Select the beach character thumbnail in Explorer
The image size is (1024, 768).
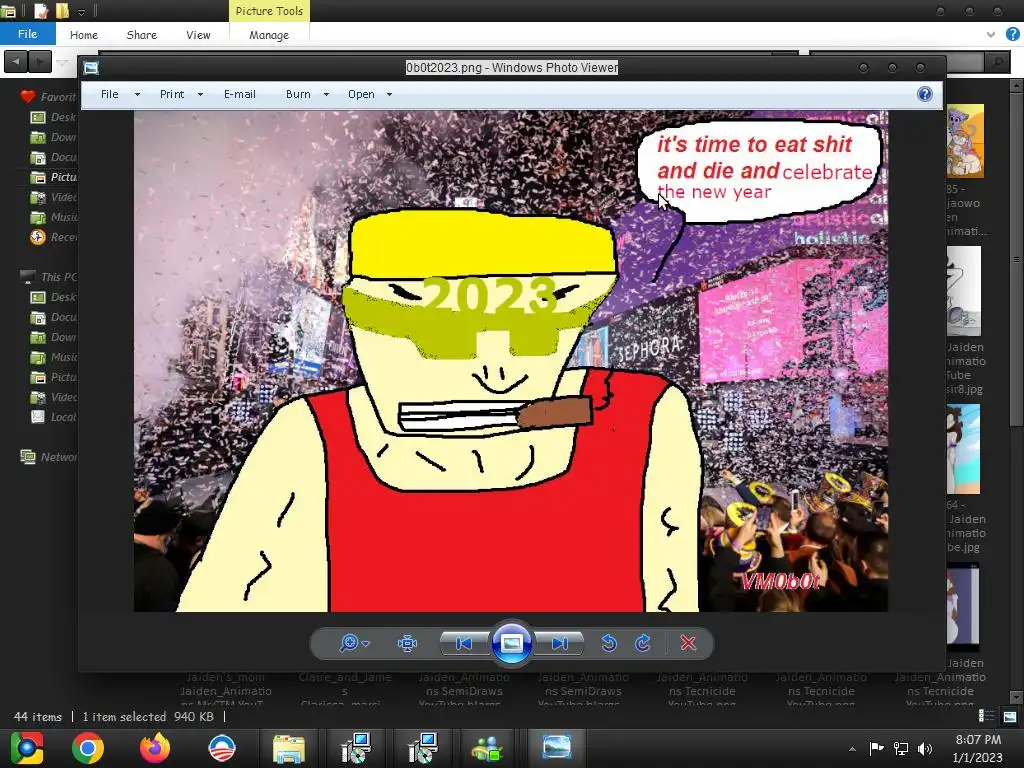tap(964, 449)
